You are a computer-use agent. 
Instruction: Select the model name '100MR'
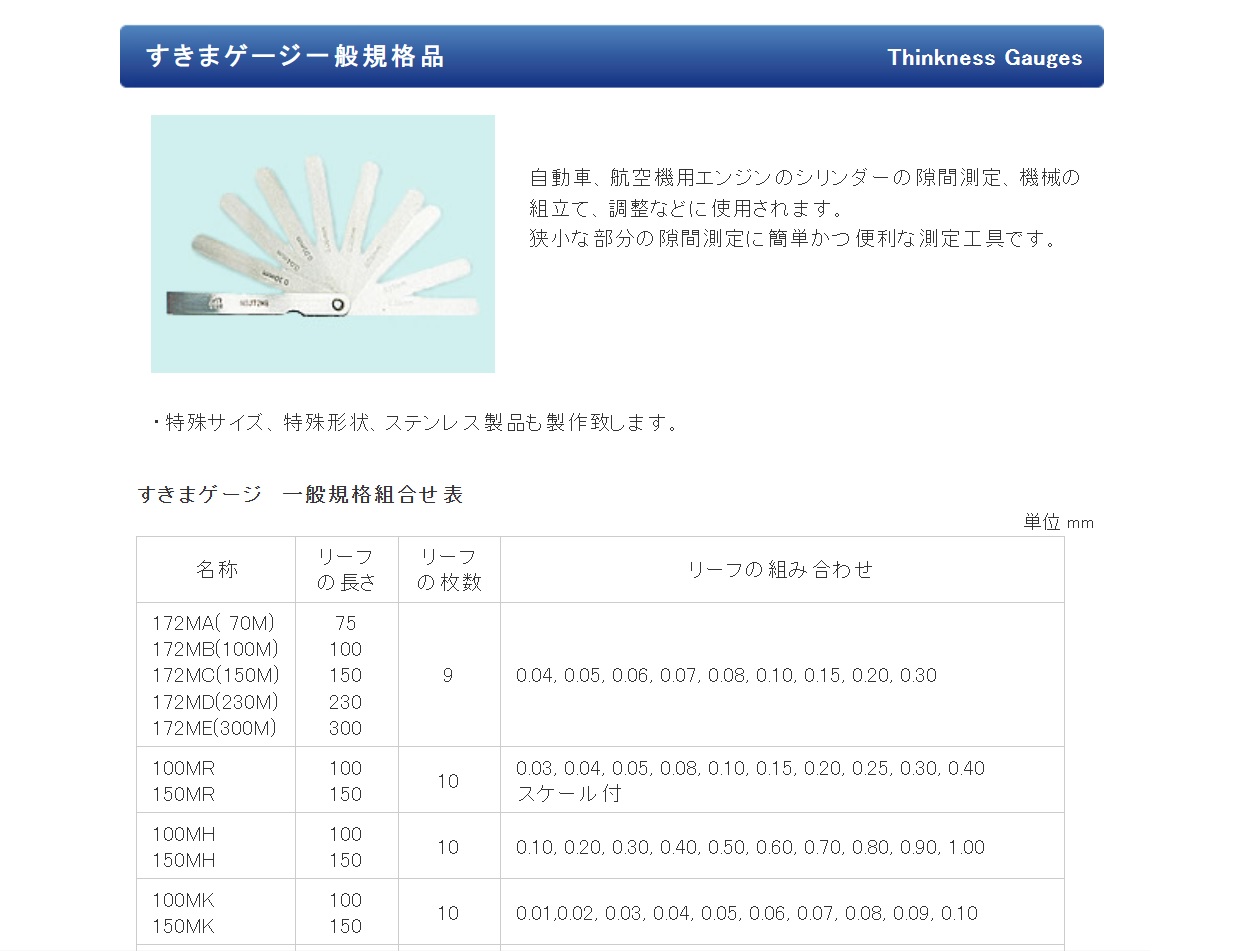tap(184, 768)
